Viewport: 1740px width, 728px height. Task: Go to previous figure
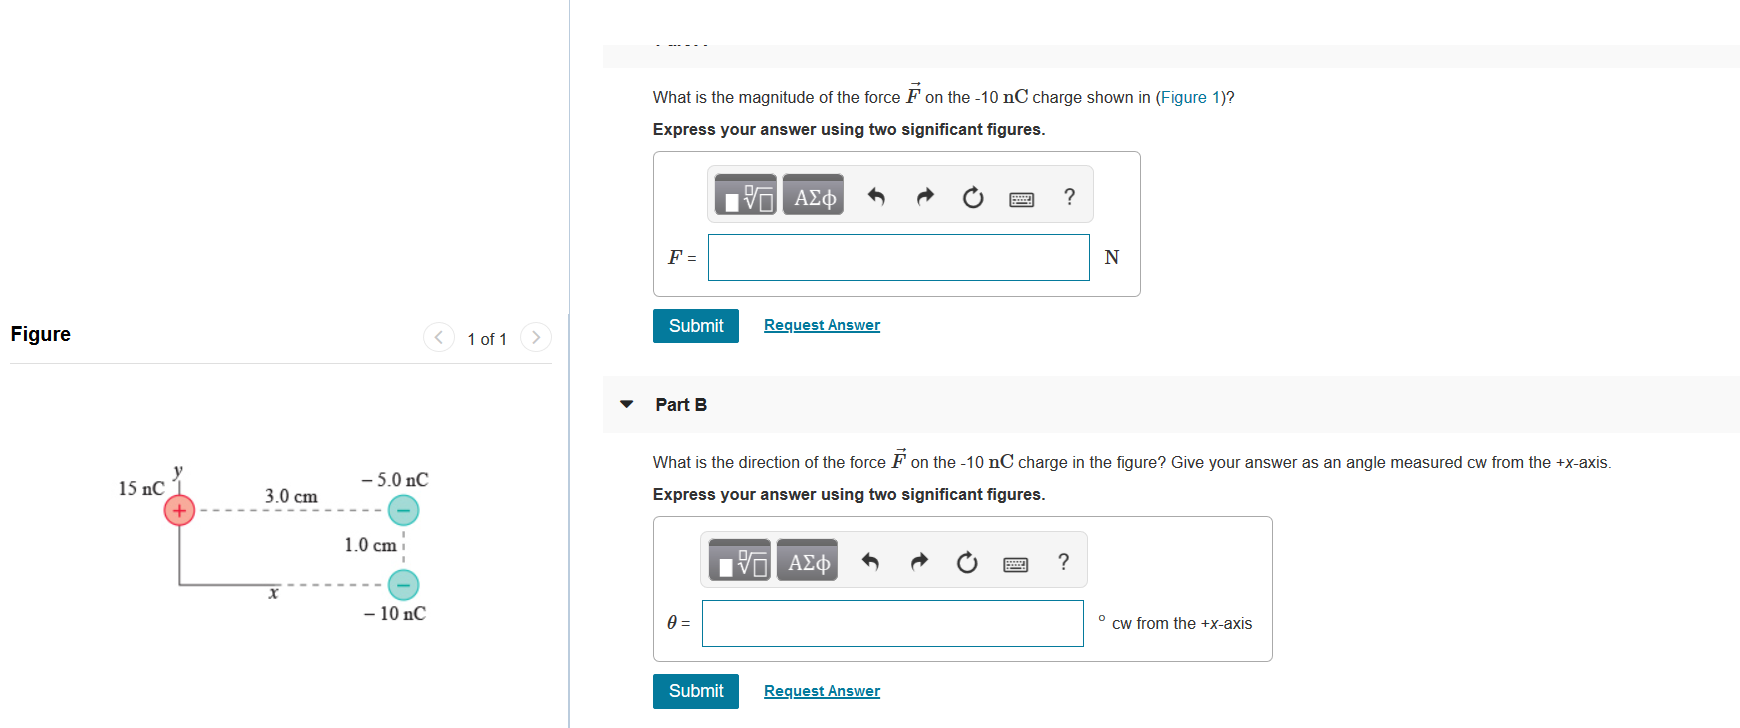[x=439, y=338]
